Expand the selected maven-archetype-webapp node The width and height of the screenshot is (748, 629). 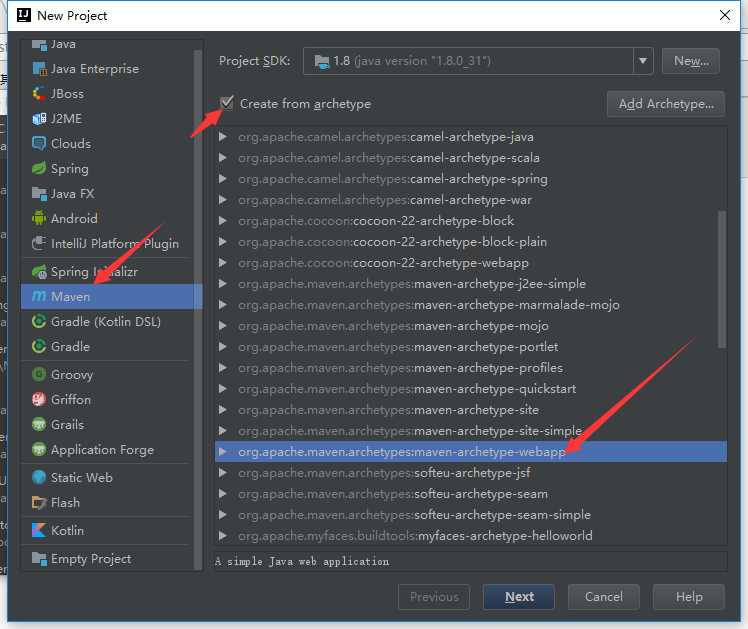coord(222,452)
